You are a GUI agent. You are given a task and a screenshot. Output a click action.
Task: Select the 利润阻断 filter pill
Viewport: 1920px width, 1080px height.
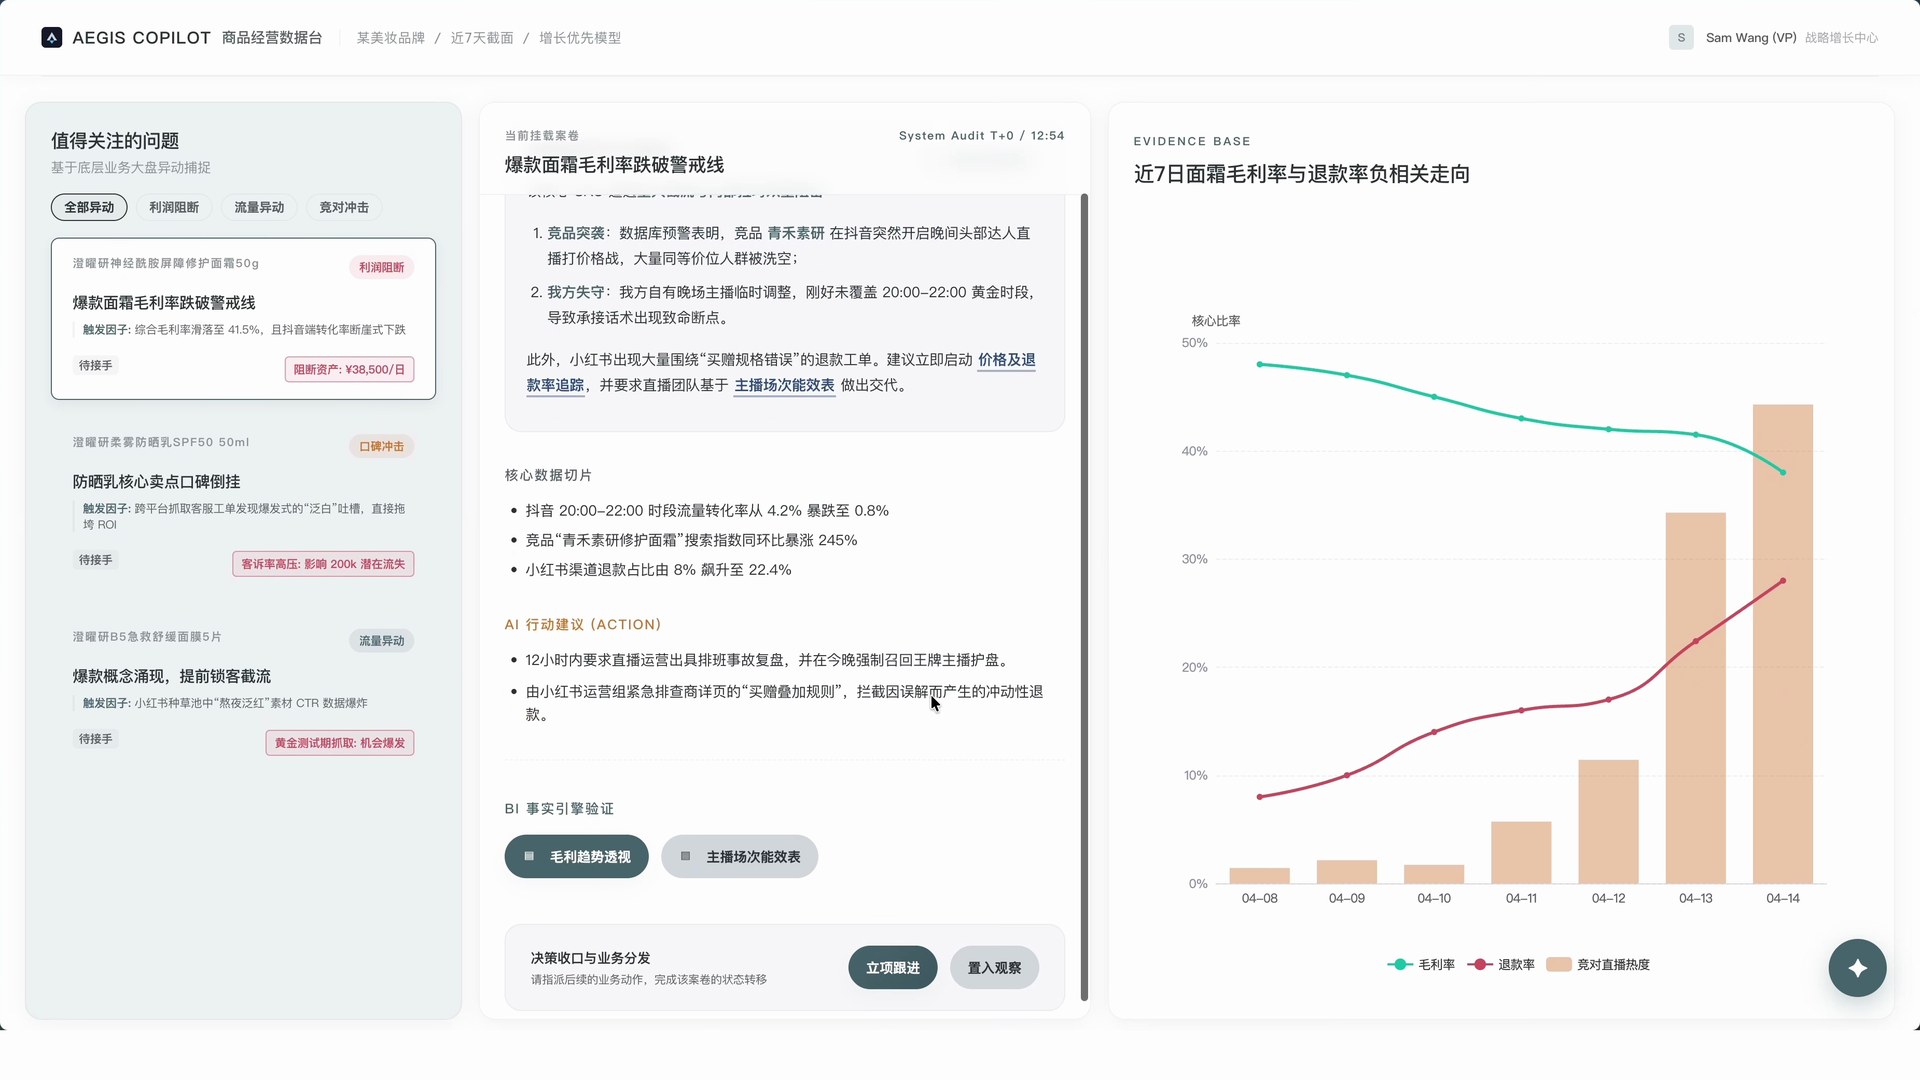(174, 207)
